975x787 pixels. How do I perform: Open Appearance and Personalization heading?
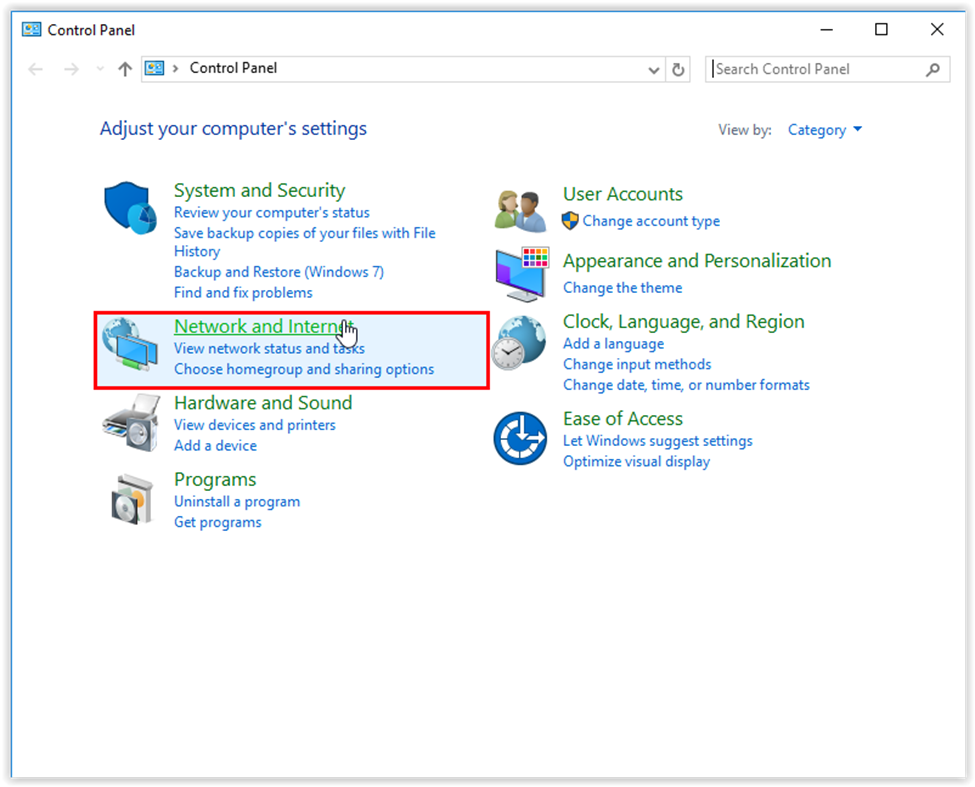pyautogui.click(x=697, y=261)
